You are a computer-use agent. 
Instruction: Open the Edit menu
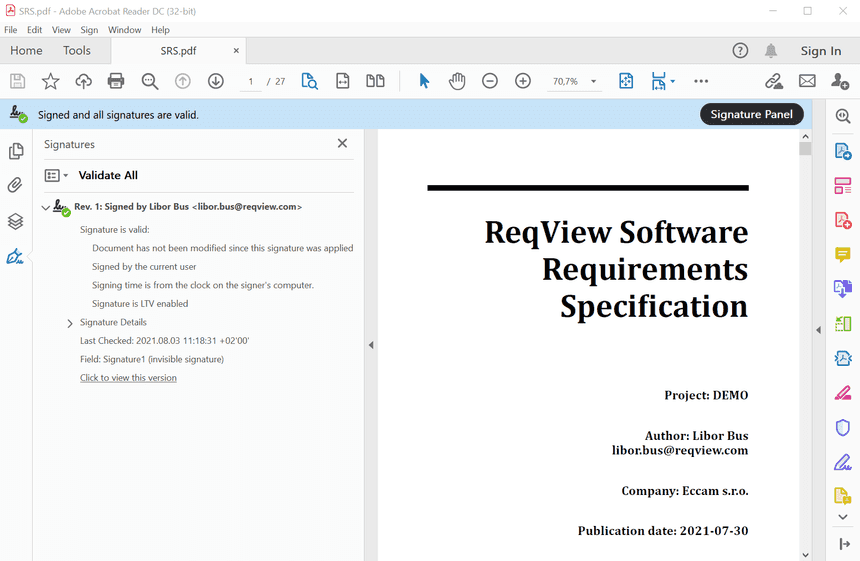(x=35, y=30)
